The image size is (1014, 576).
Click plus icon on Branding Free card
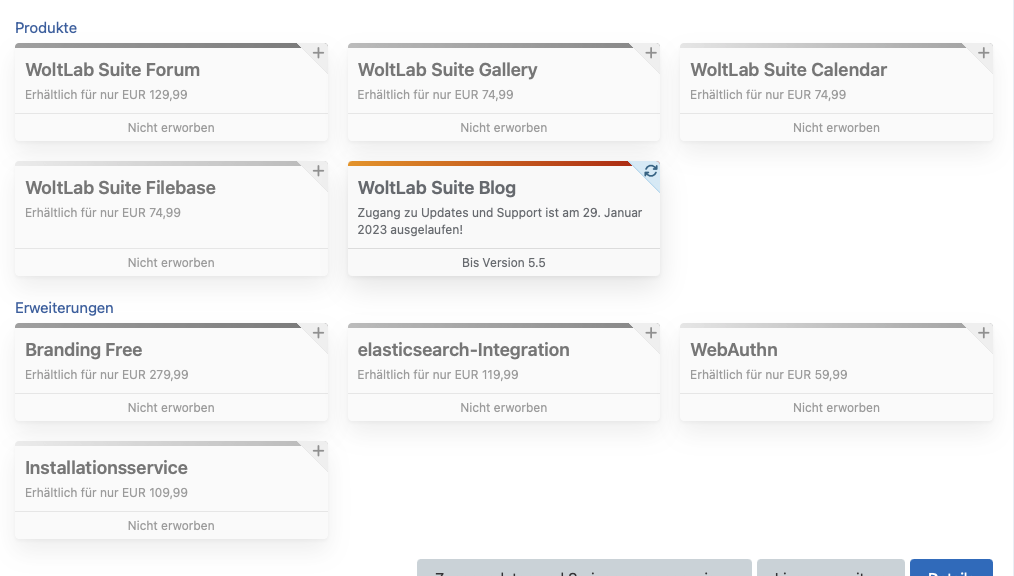[x=318, y=333]
